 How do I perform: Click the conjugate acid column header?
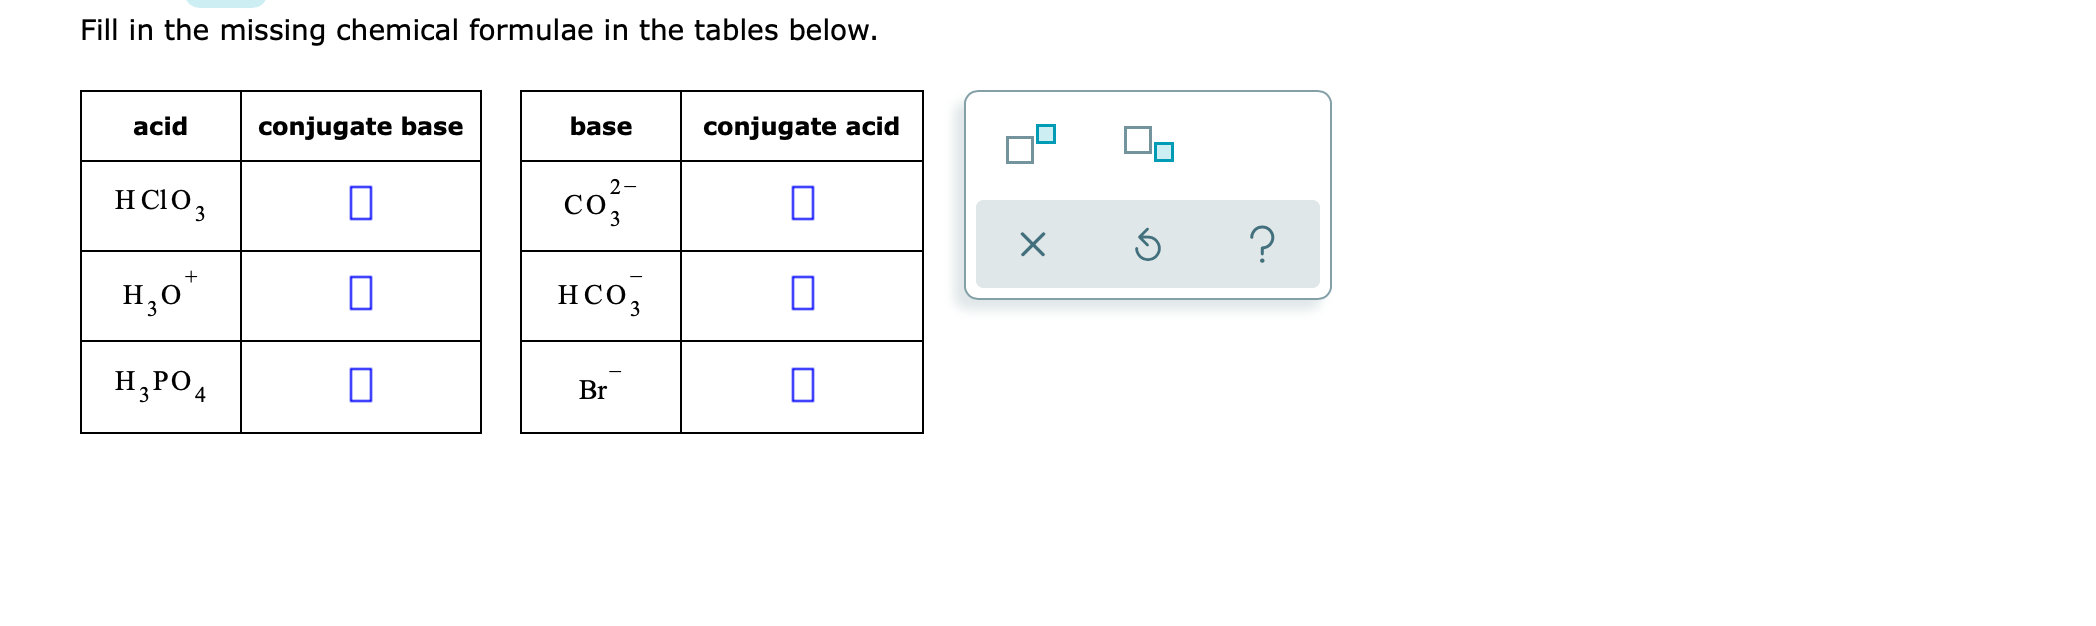pyautogui.click(x=802, y=126)
